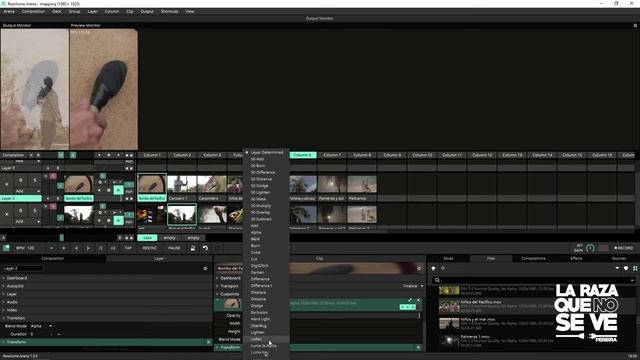Choose Layer Determined blend mode
640x360 pixels.
[x=266, y=152]
